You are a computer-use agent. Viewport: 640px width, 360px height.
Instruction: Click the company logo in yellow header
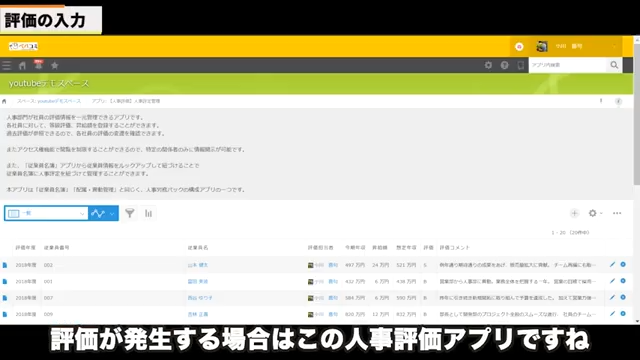[x=23, y=46]
